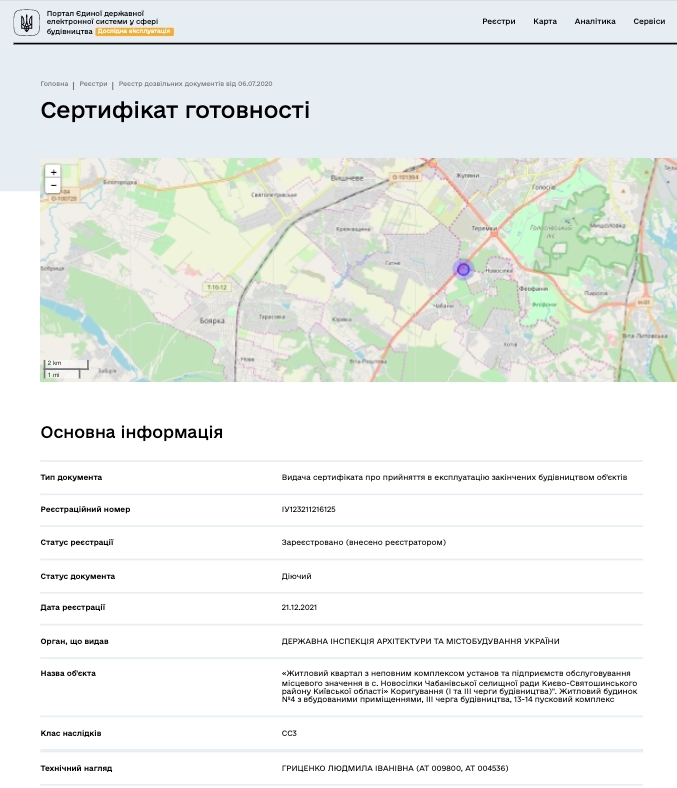Click the Технічний нагляд field label
The width and height of the screenshot is (677, 788).
click(x=76, y=768)
